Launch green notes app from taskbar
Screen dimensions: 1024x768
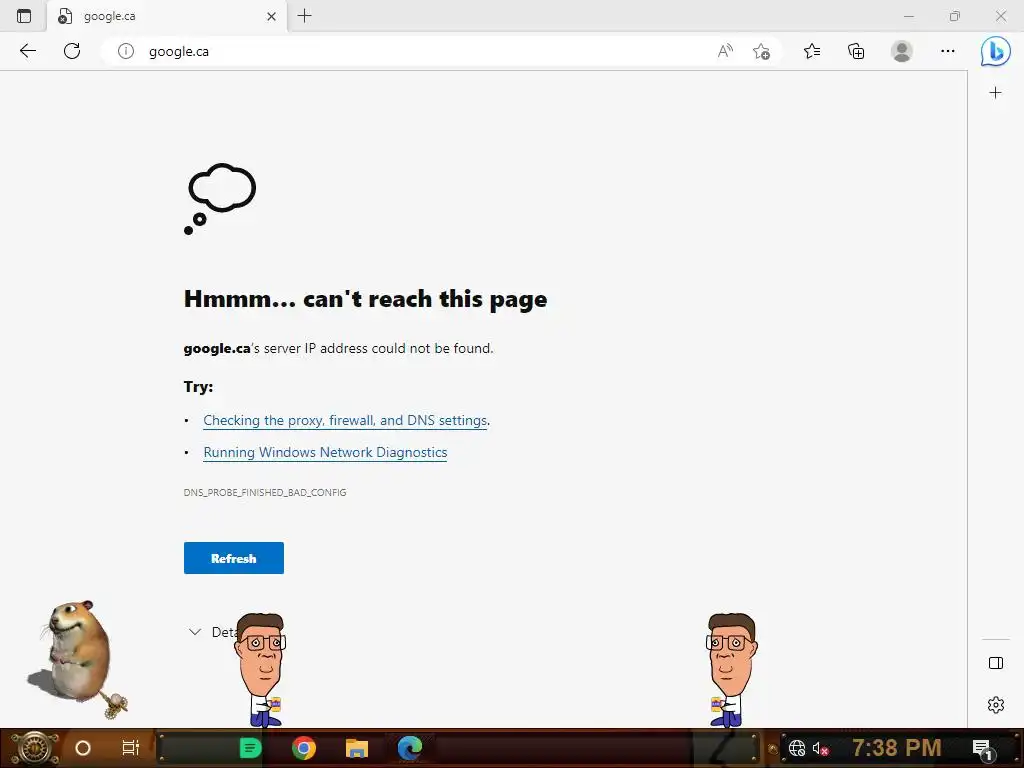click(250, 748)
